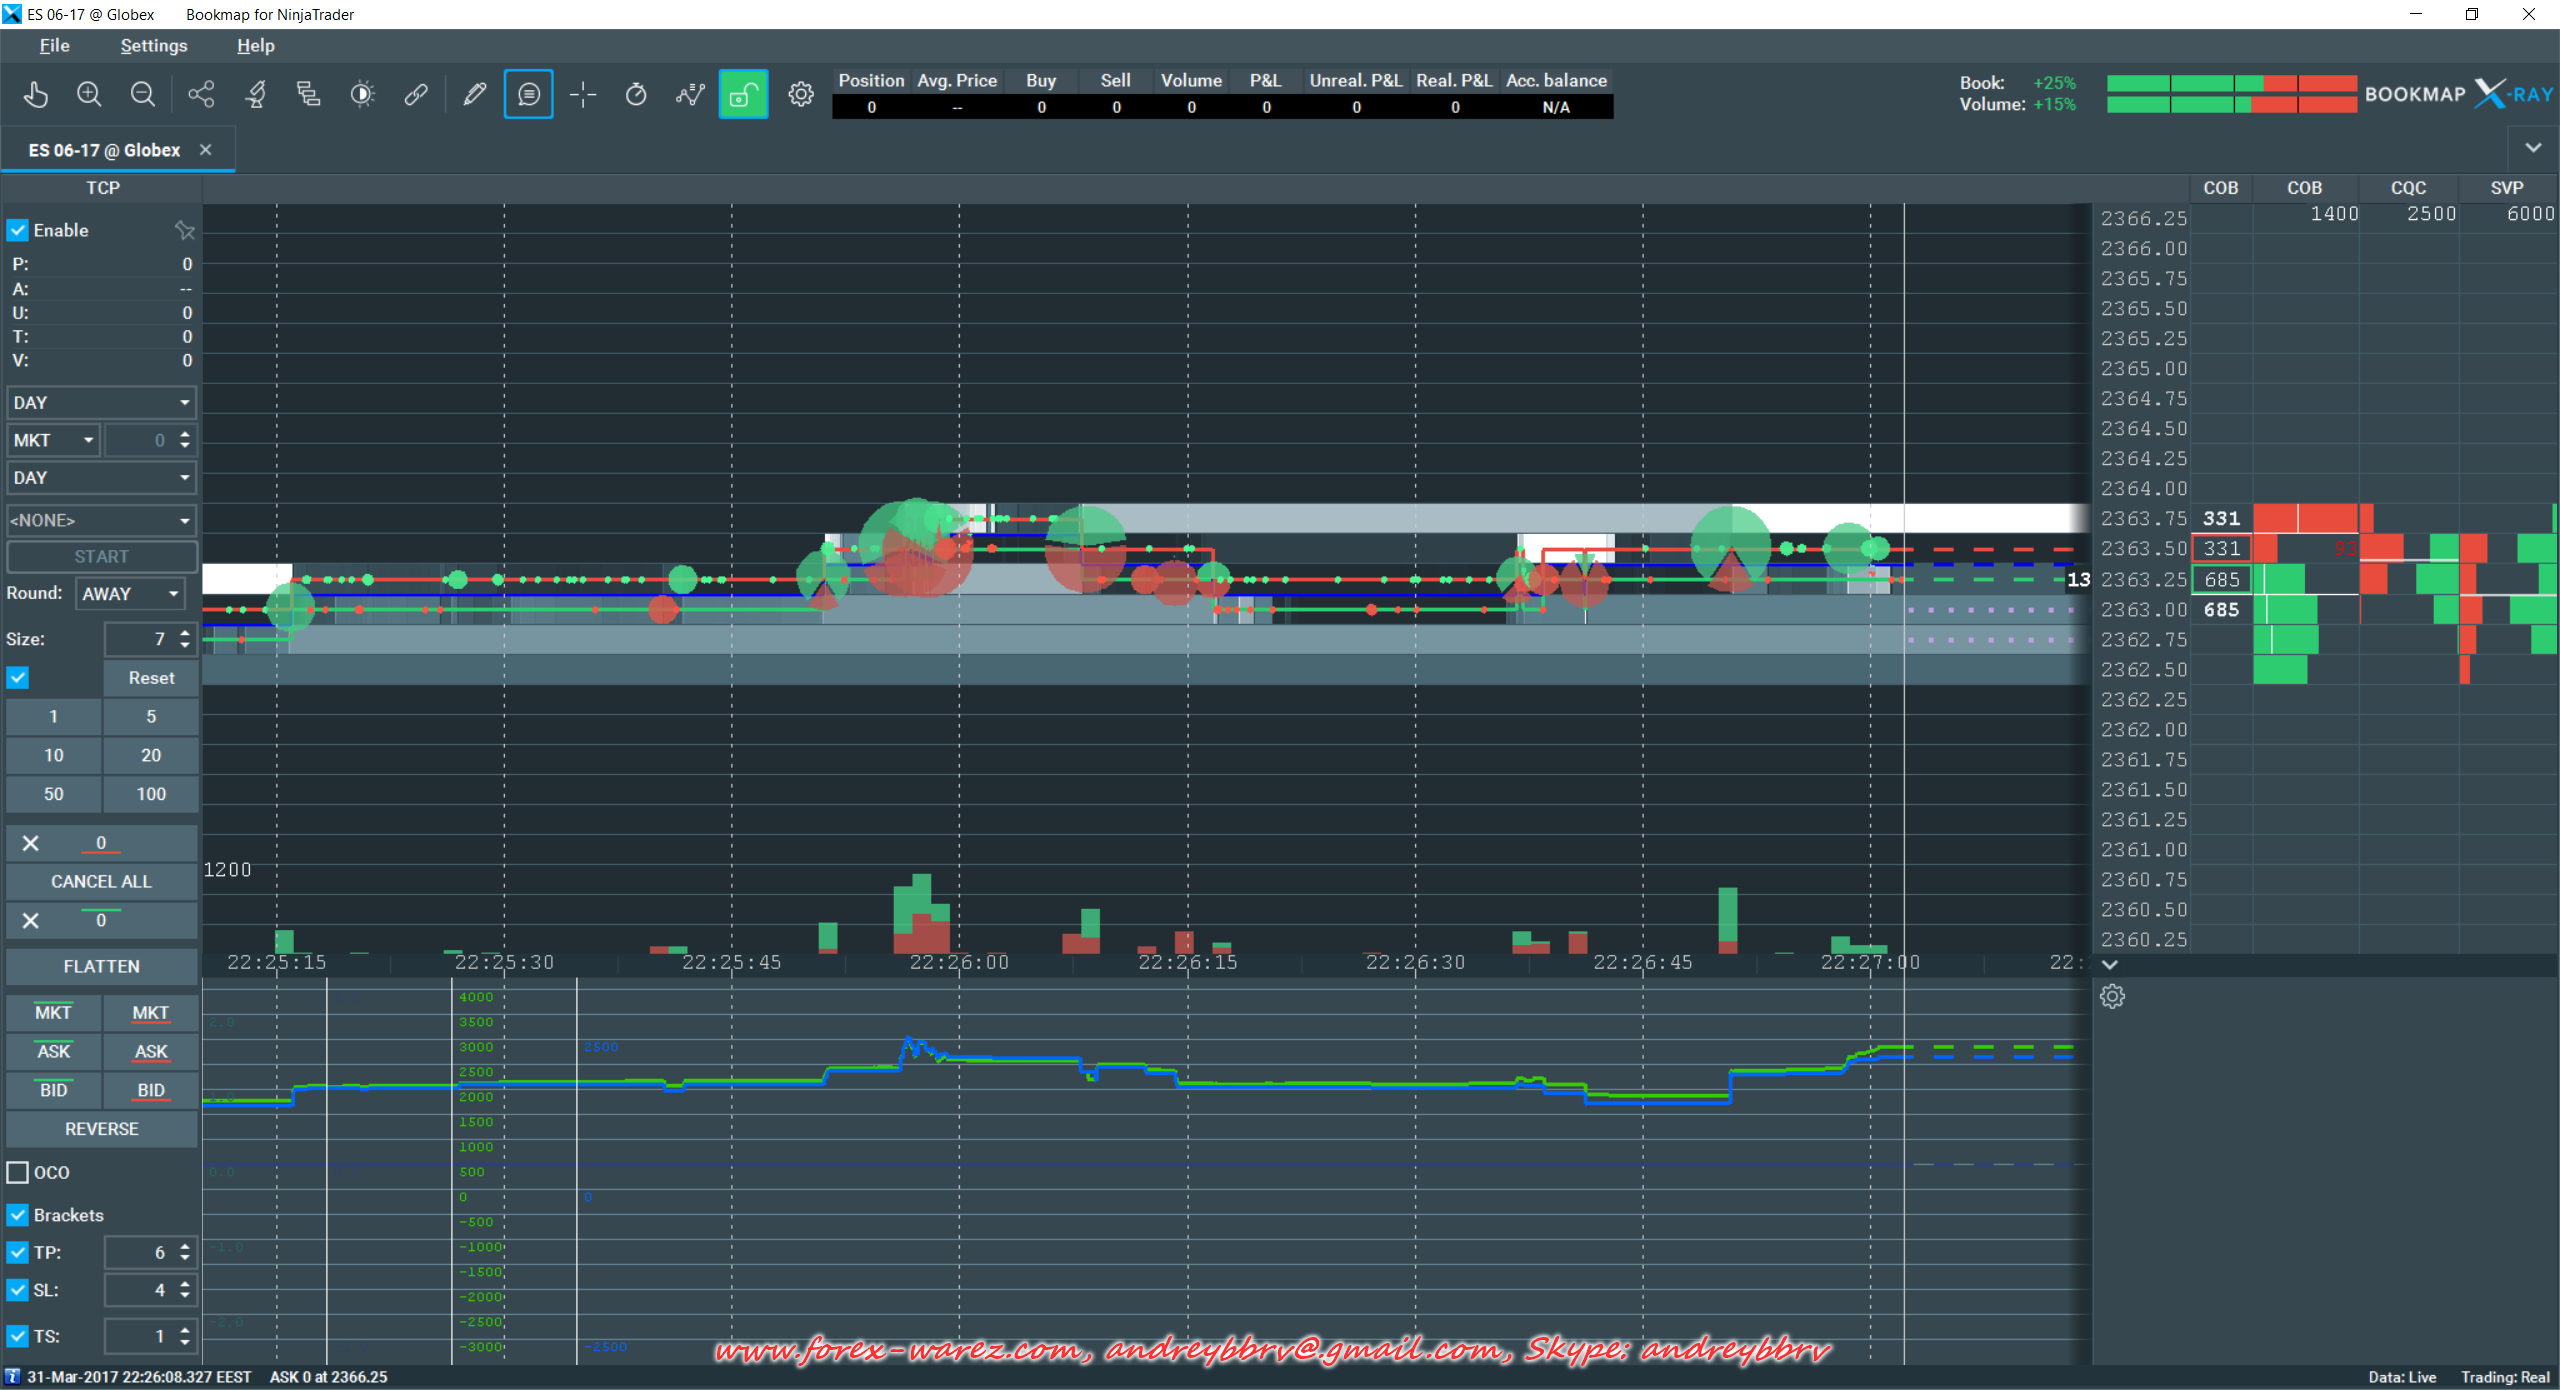Open the chain link icon
Screen dimensions: 2560x1390
tap(416, 95)
